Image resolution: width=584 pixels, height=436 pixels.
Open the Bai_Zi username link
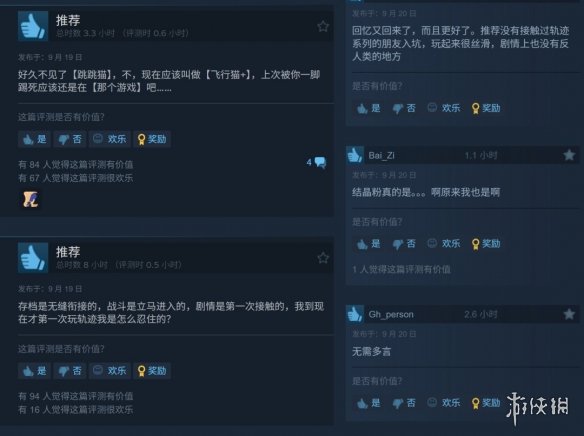click(381, 155)
